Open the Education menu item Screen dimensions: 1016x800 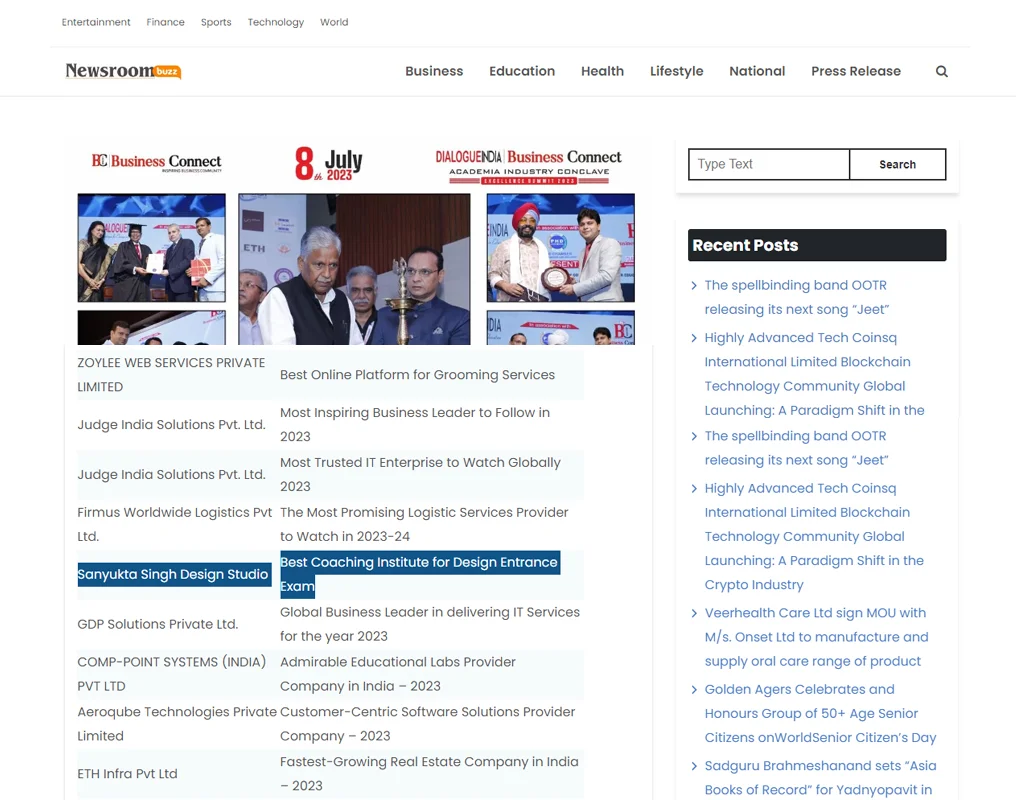click(522, 71)
